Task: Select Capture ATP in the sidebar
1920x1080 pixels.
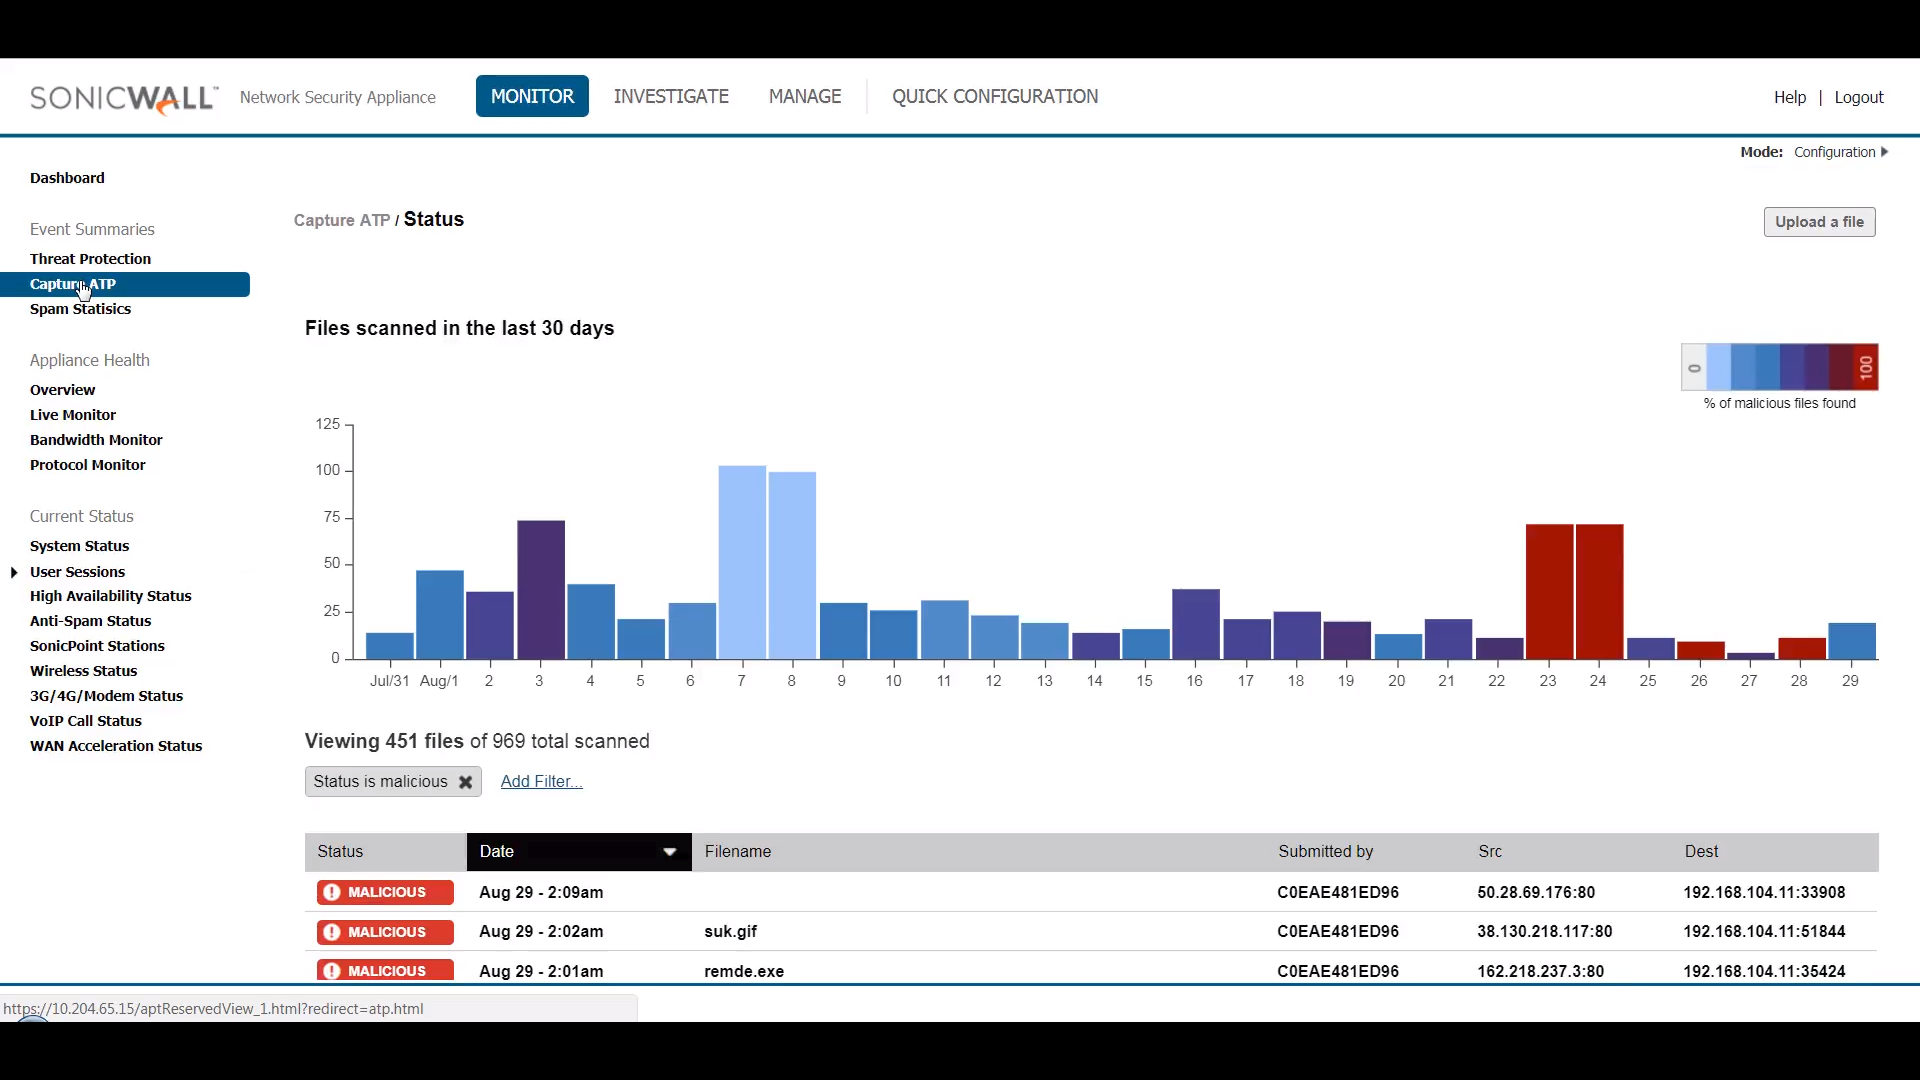Action: (x=125, y=284)
